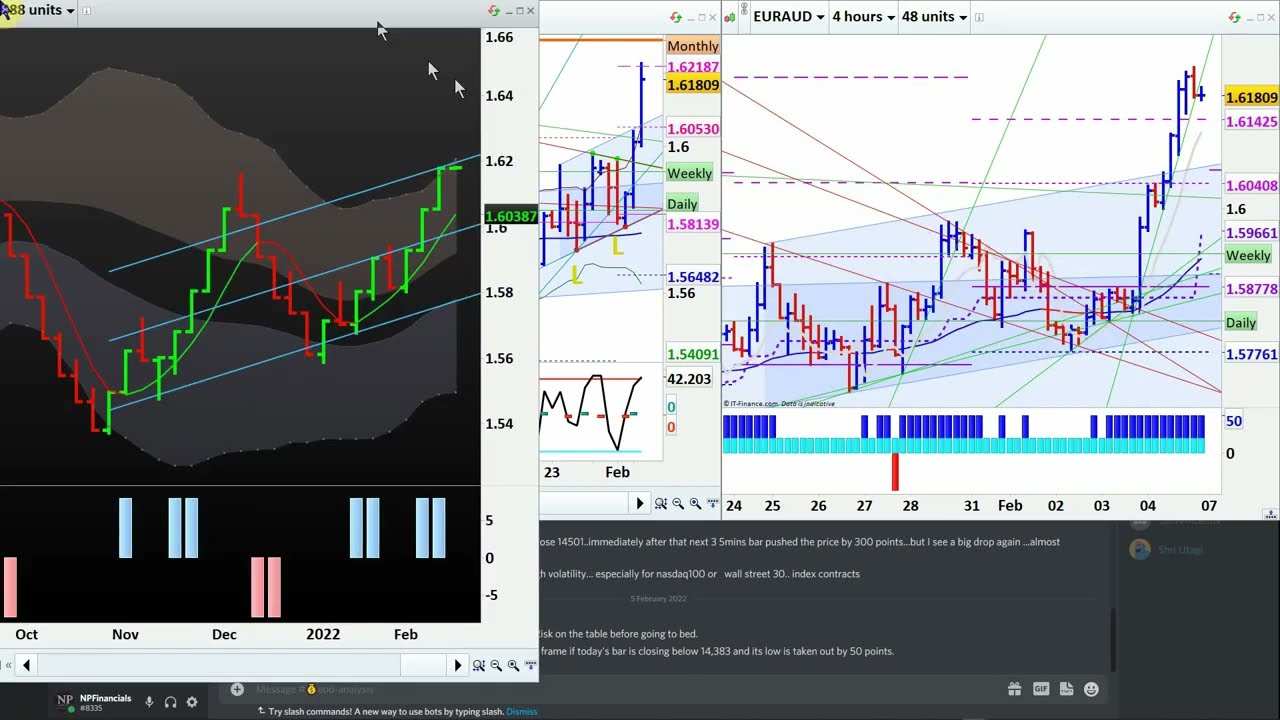Open the Discord sticker picker
This screenshot has width=1280, height=720.
(1066, 689)
